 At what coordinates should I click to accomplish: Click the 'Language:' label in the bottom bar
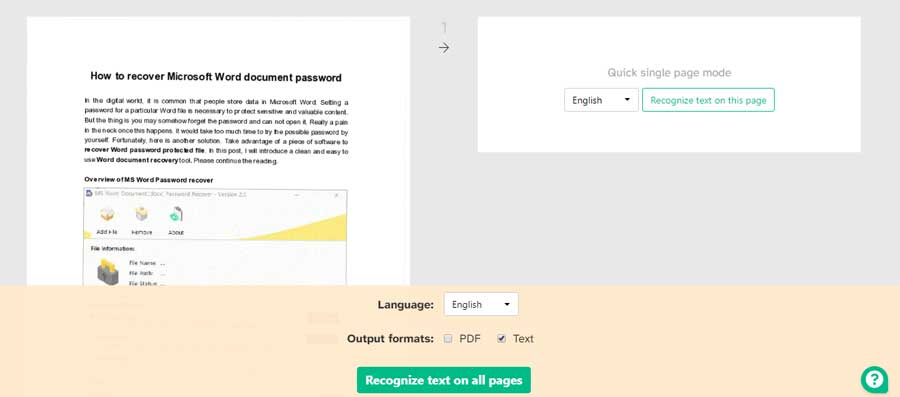[406, 305]
